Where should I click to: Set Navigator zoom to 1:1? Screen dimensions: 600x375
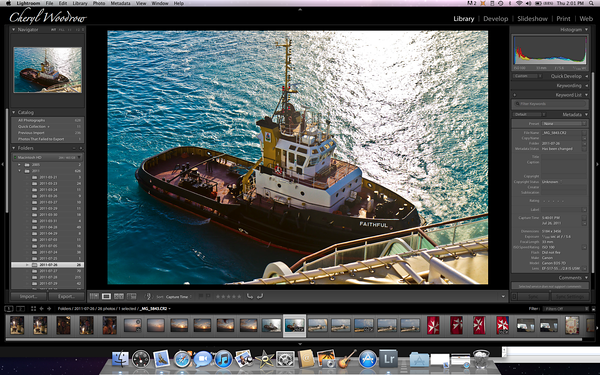(x=70, y=29)
